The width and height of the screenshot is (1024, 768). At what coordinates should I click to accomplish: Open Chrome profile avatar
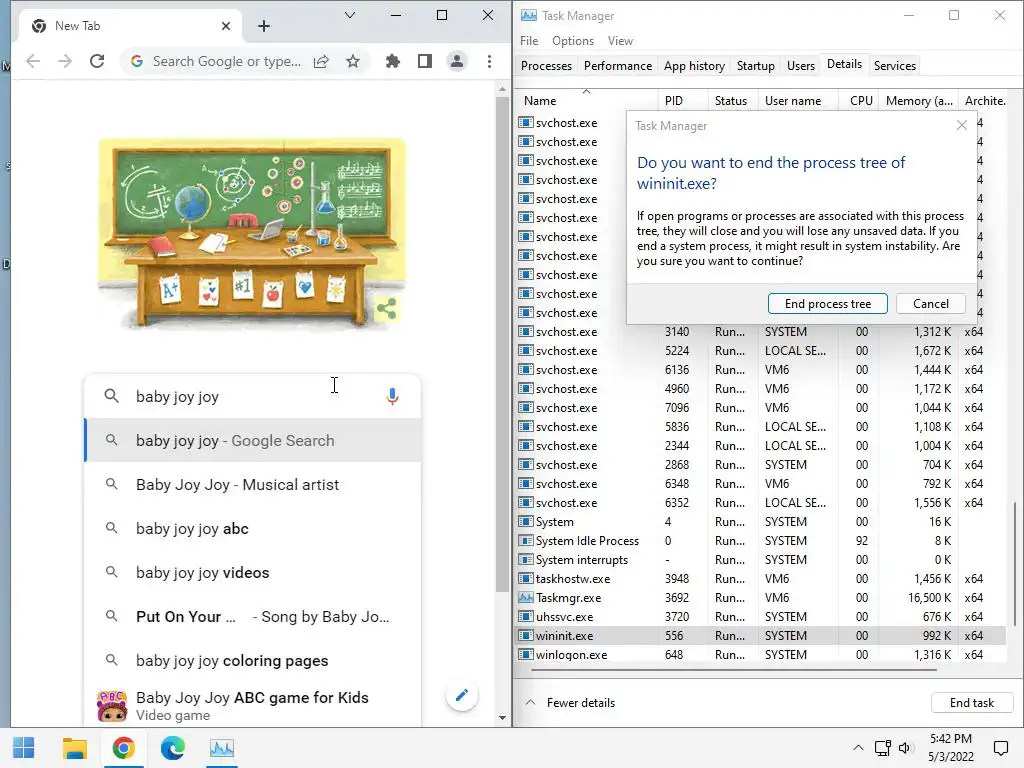click(457, 61)
